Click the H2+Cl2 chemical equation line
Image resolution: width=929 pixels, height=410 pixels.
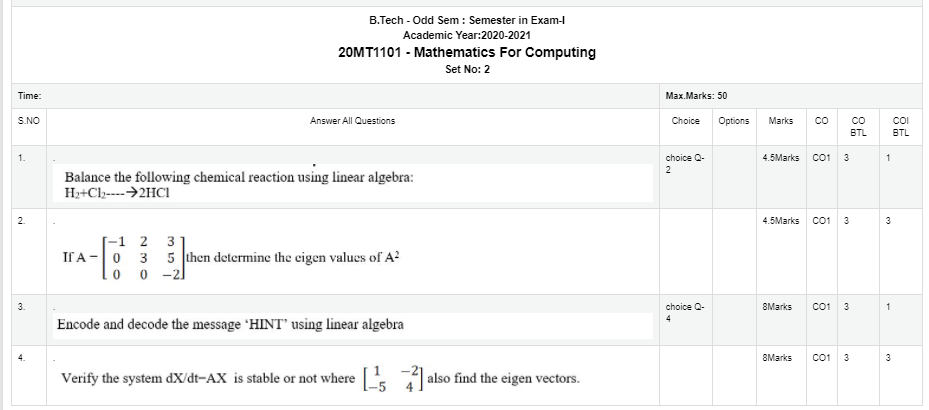click(x=117, y=193)
